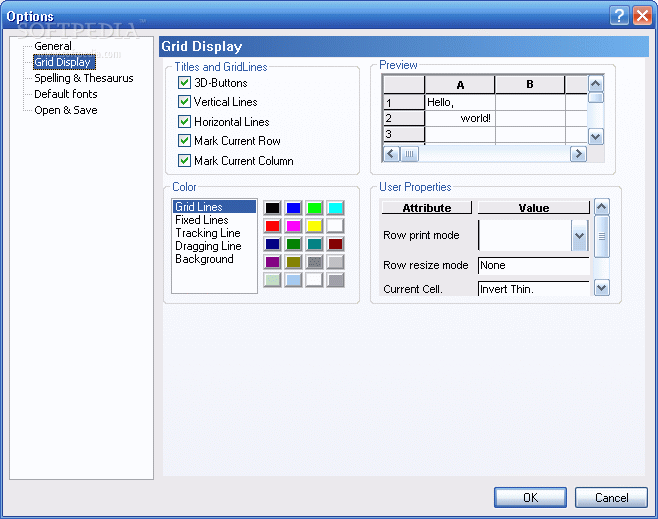Confirm settings with the OK button

(530, 498)
